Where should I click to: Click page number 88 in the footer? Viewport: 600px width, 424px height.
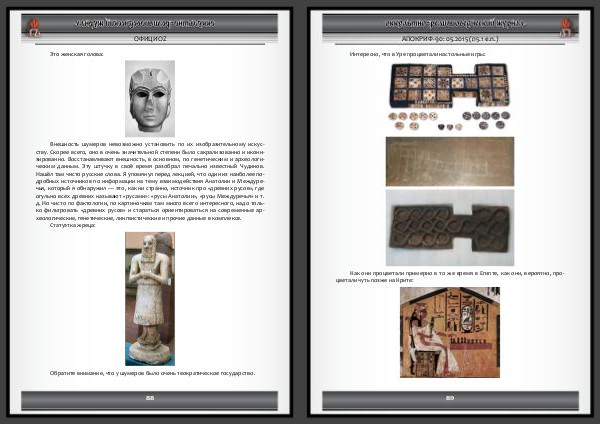[150, 398]
